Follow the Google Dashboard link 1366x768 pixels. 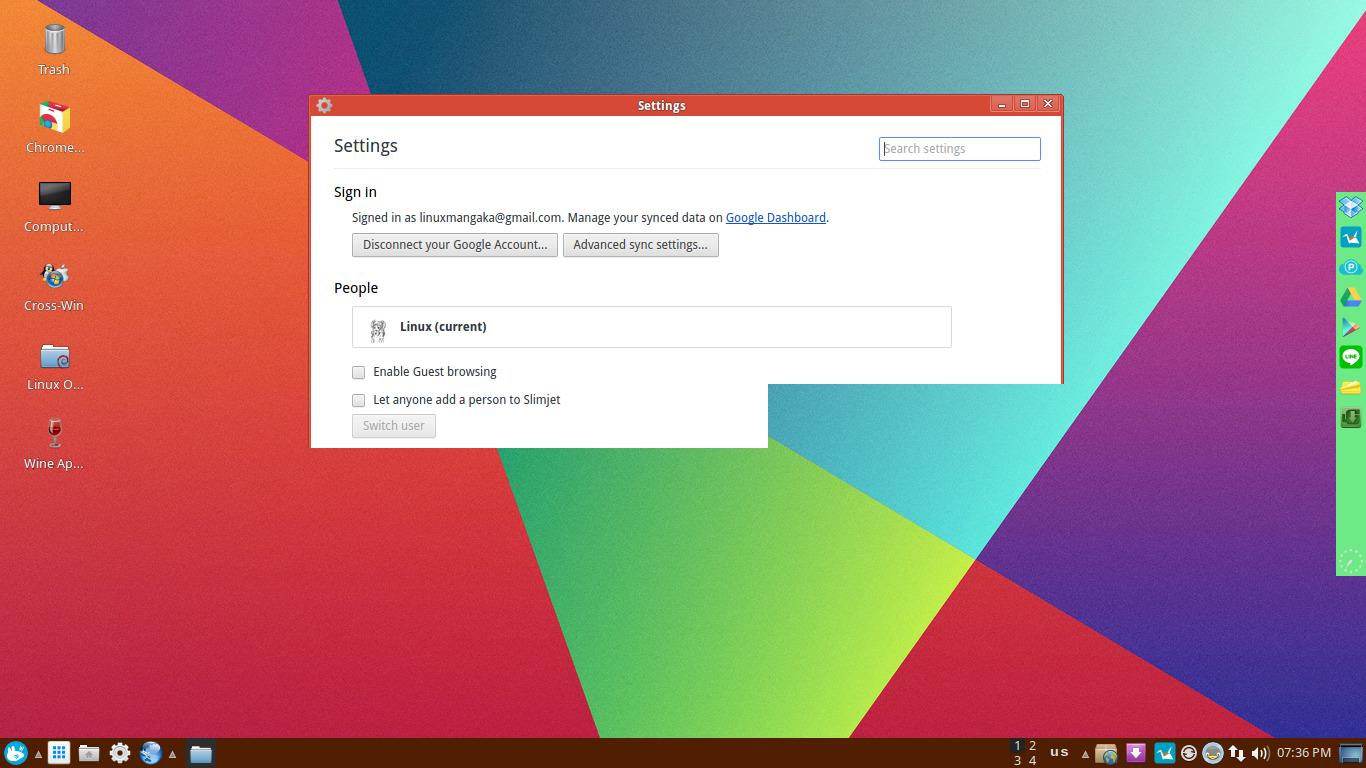point(775,217)
